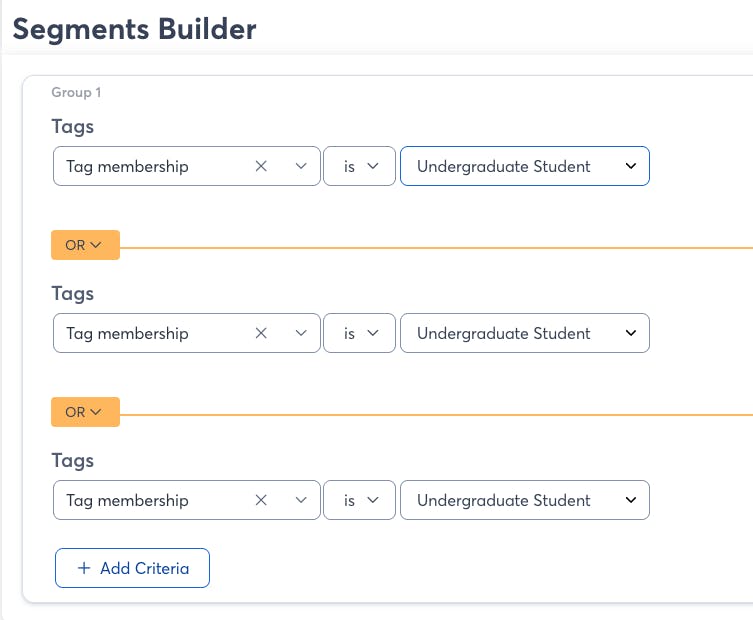This screenshot has width=753, height=620.
Task: Click "Tag membership" text in second row
Action: [127, 334]
